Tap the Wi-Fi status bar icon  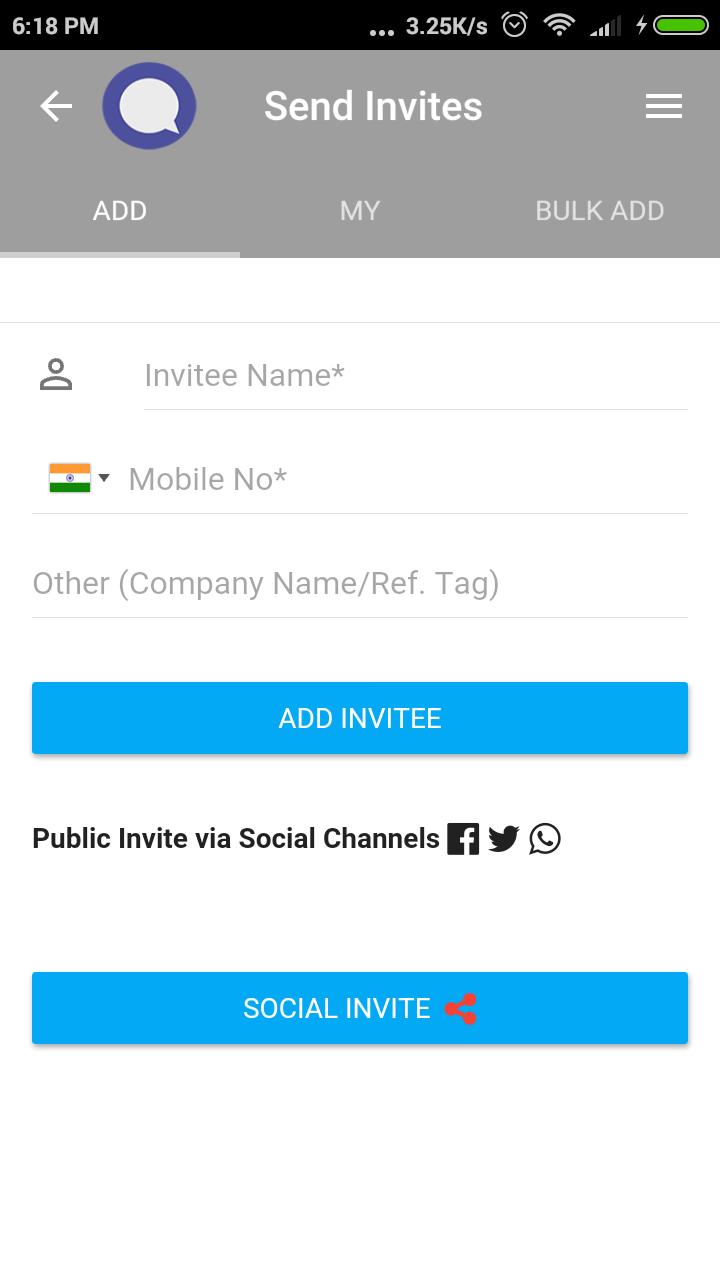click(x=558, y=25)
